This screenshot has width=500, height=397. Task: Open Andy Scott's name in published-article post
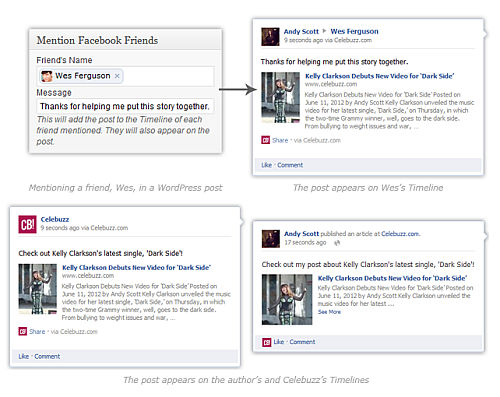(301, 234)
